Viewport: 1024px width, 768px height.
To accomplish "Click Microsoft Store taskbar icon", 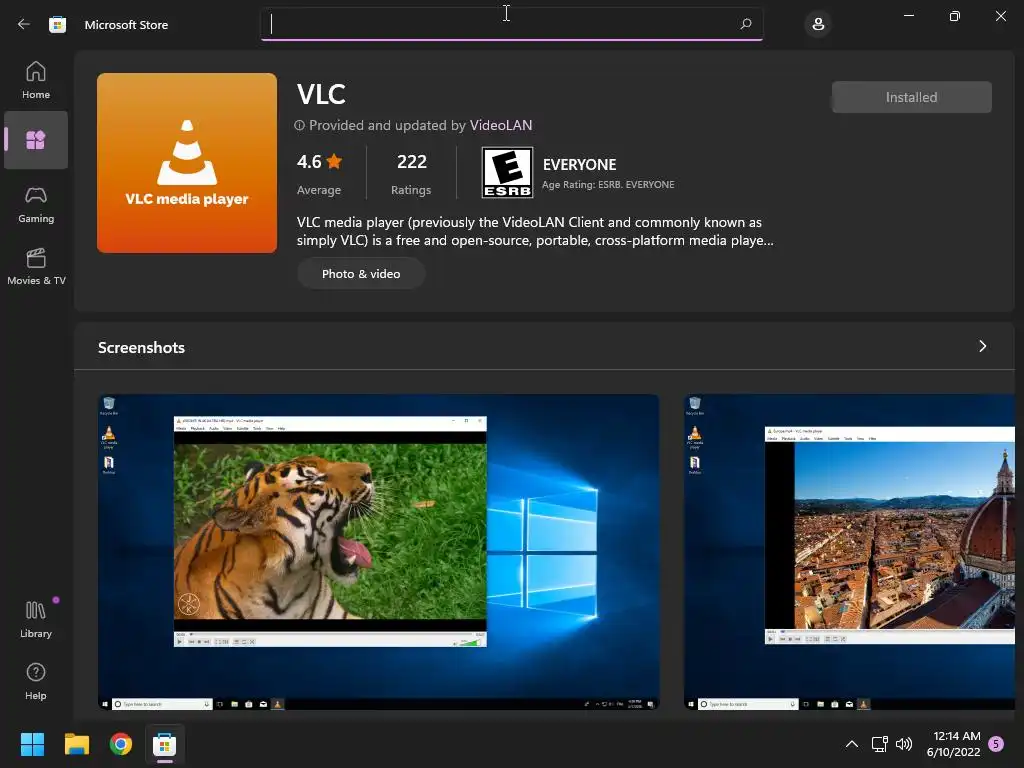I will tap(165, 744).
